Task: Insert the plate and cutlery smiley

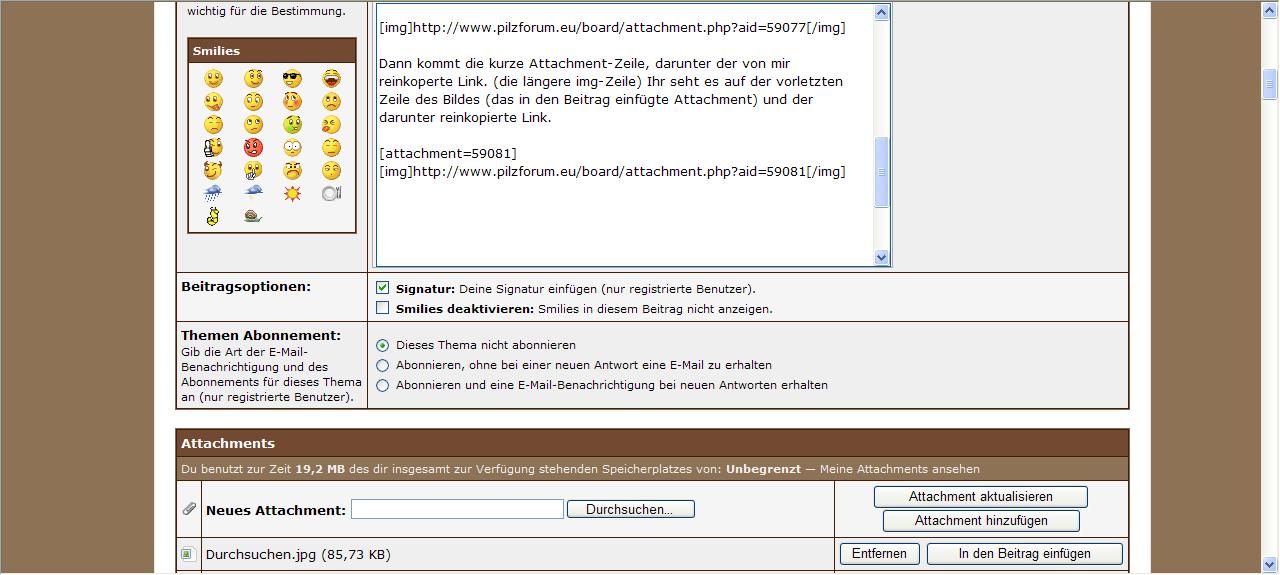Action: pyautogui.click(x=331, y=193)
